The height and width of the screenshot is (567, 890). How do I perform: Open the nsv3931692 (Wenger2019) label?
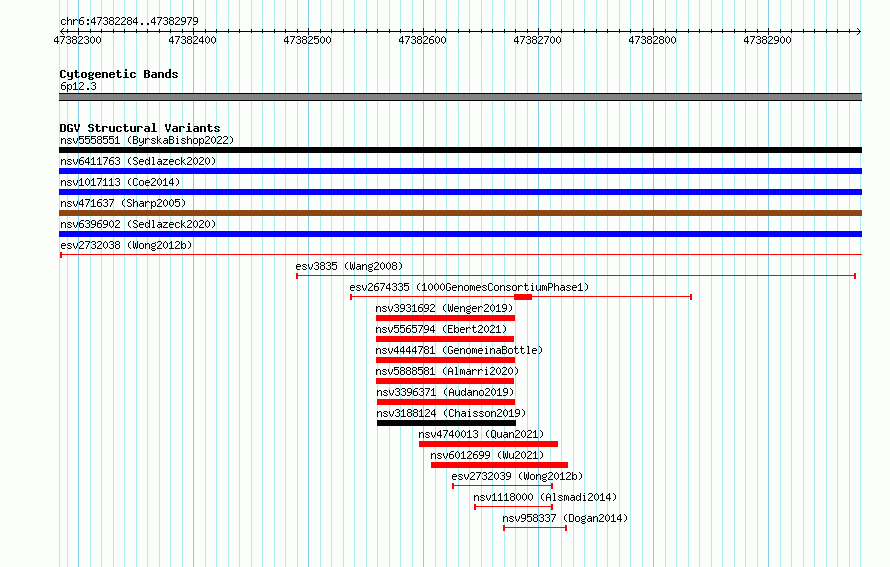tap(444, 308)
